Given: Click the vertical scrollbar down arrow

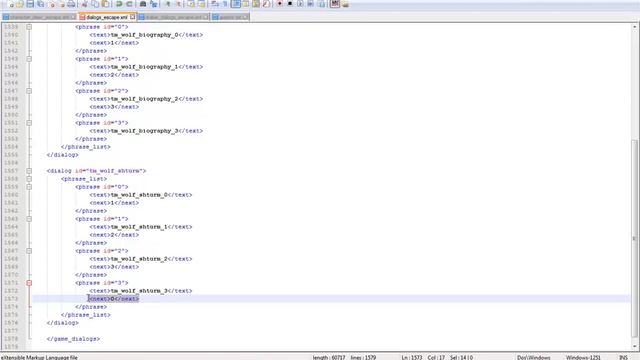Looking at the screenshot, I should point(635,347).
